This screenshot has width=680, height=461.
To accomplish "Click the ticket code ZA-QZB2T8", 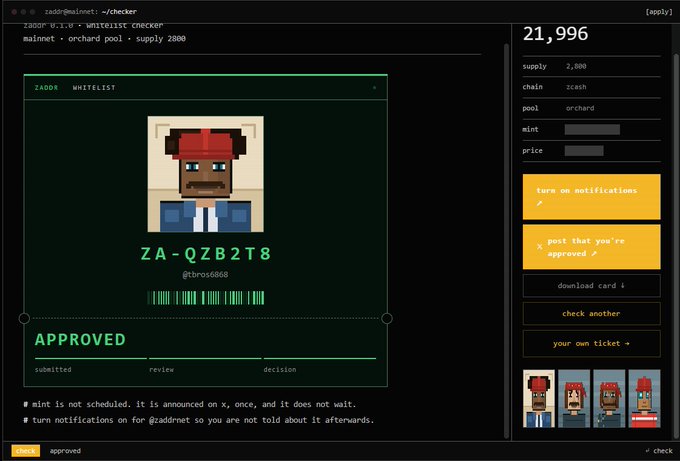I will tap(206, 254).
